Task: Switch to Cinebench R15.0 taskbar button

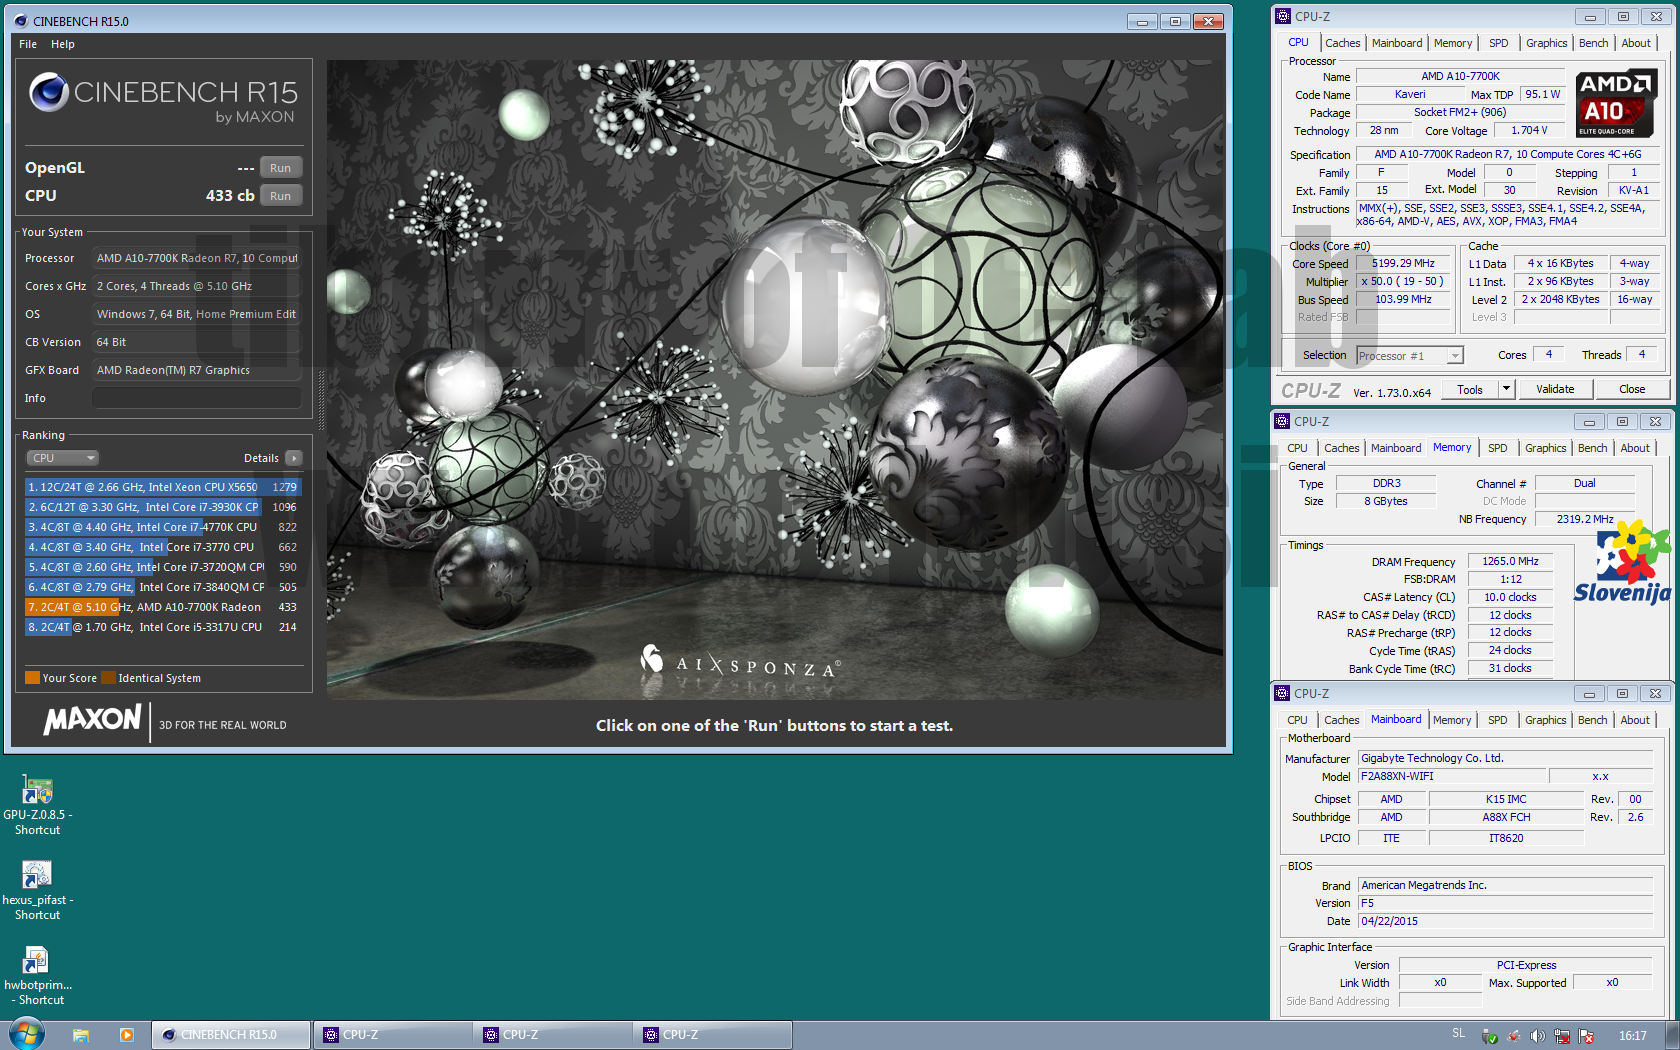Action: (x=231, y=1035)
